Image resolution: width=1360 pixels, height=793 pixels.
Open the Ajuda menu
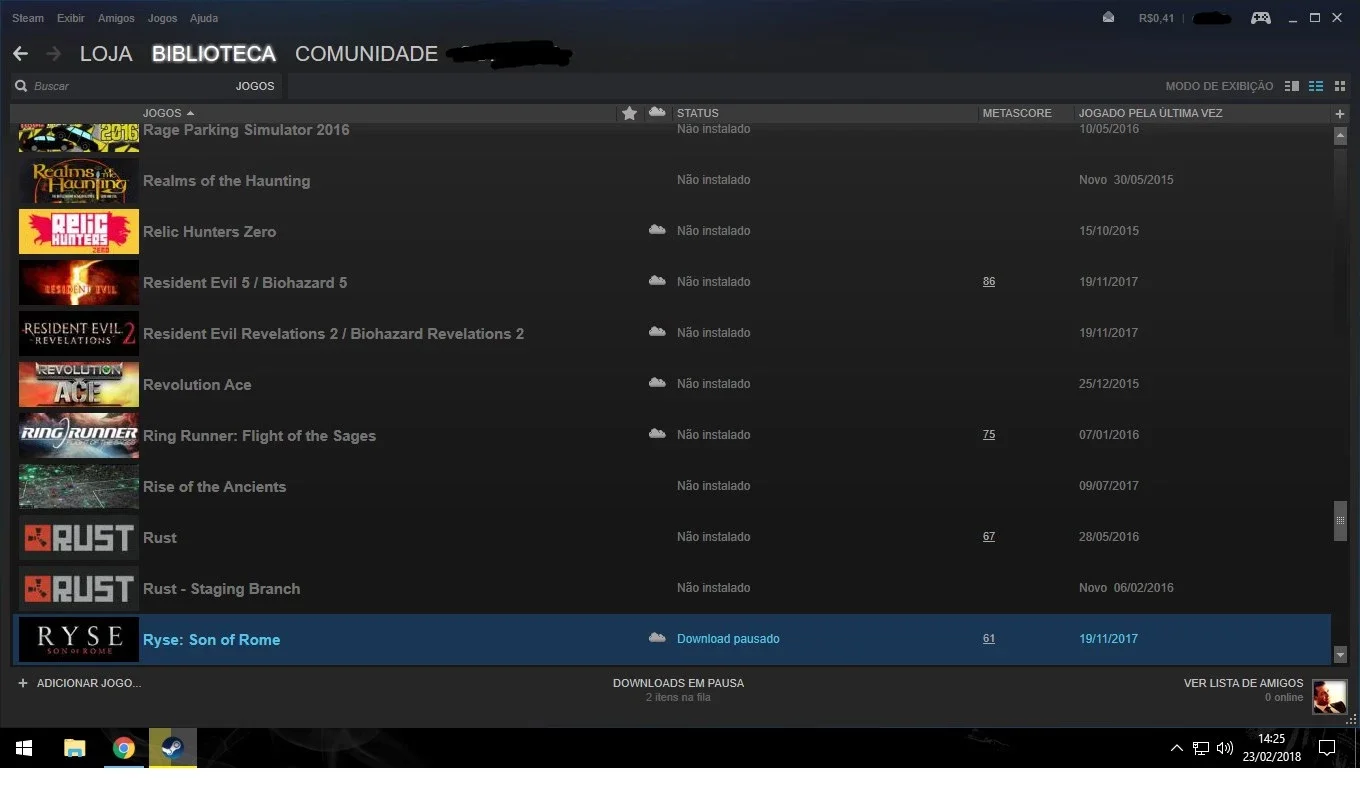(x=204, y=18)
